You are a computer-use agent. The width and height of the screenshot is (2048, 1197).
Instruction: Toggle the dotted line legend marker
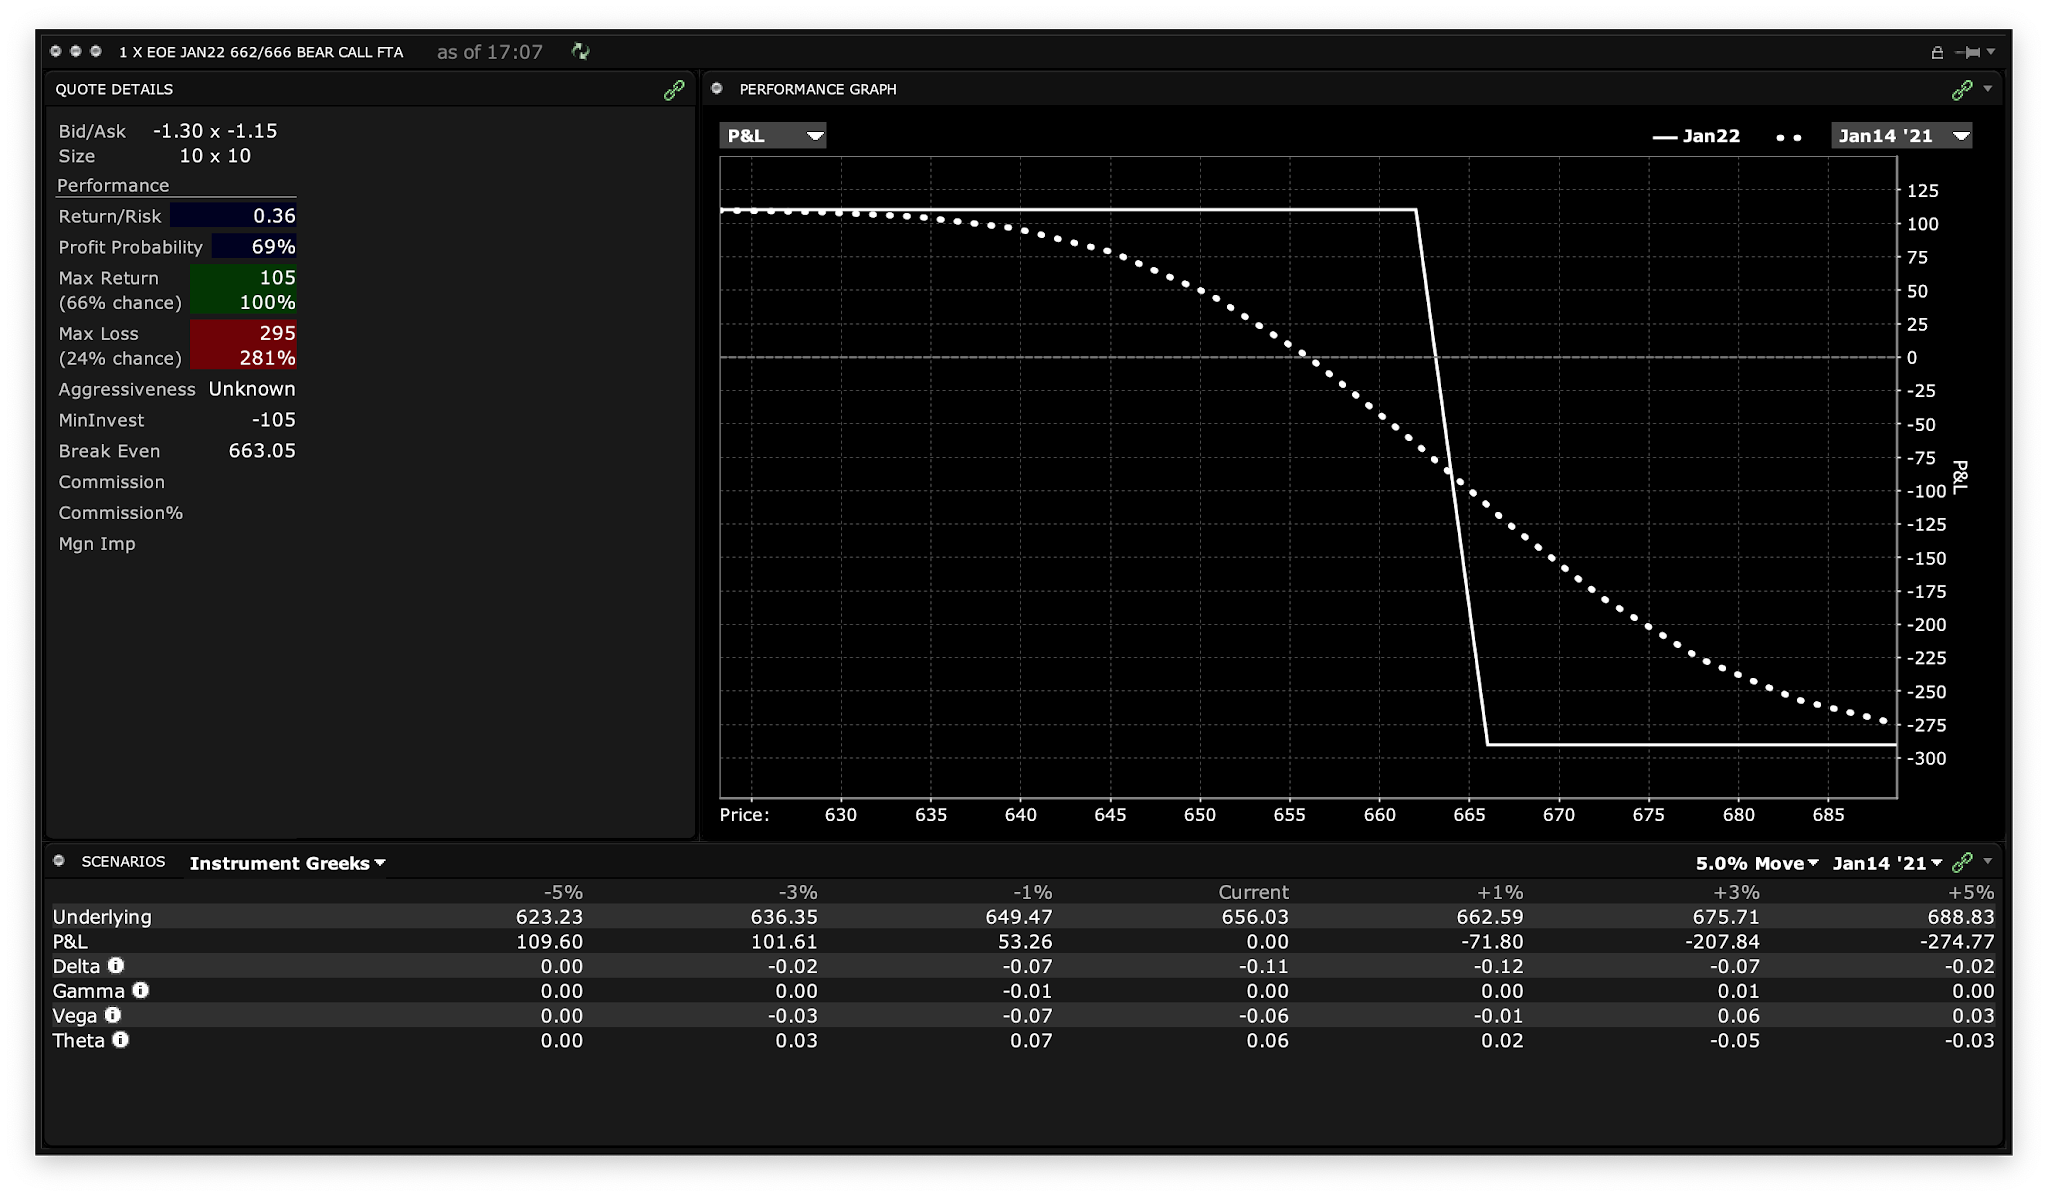[1789, 137]
